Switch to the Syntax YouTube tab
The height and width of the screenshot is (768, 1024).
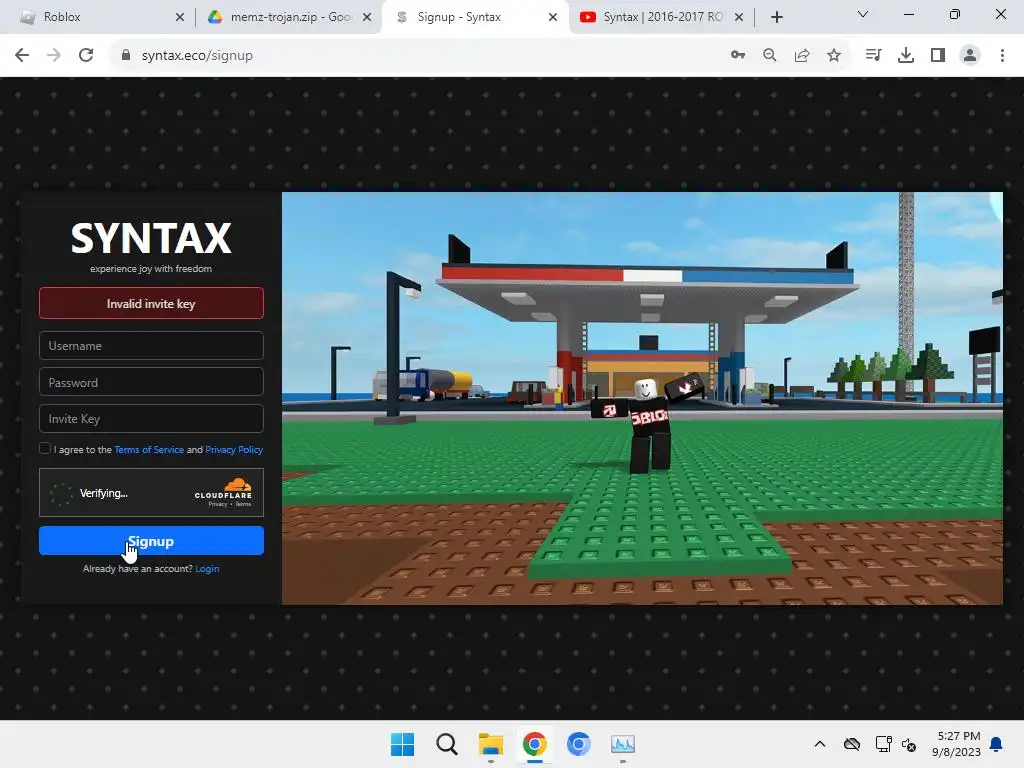pos(662,17)
